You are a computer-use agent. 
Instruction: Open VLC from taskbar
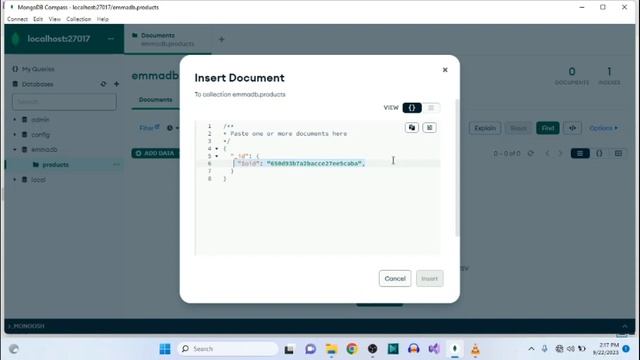click(x=475, y=349)
